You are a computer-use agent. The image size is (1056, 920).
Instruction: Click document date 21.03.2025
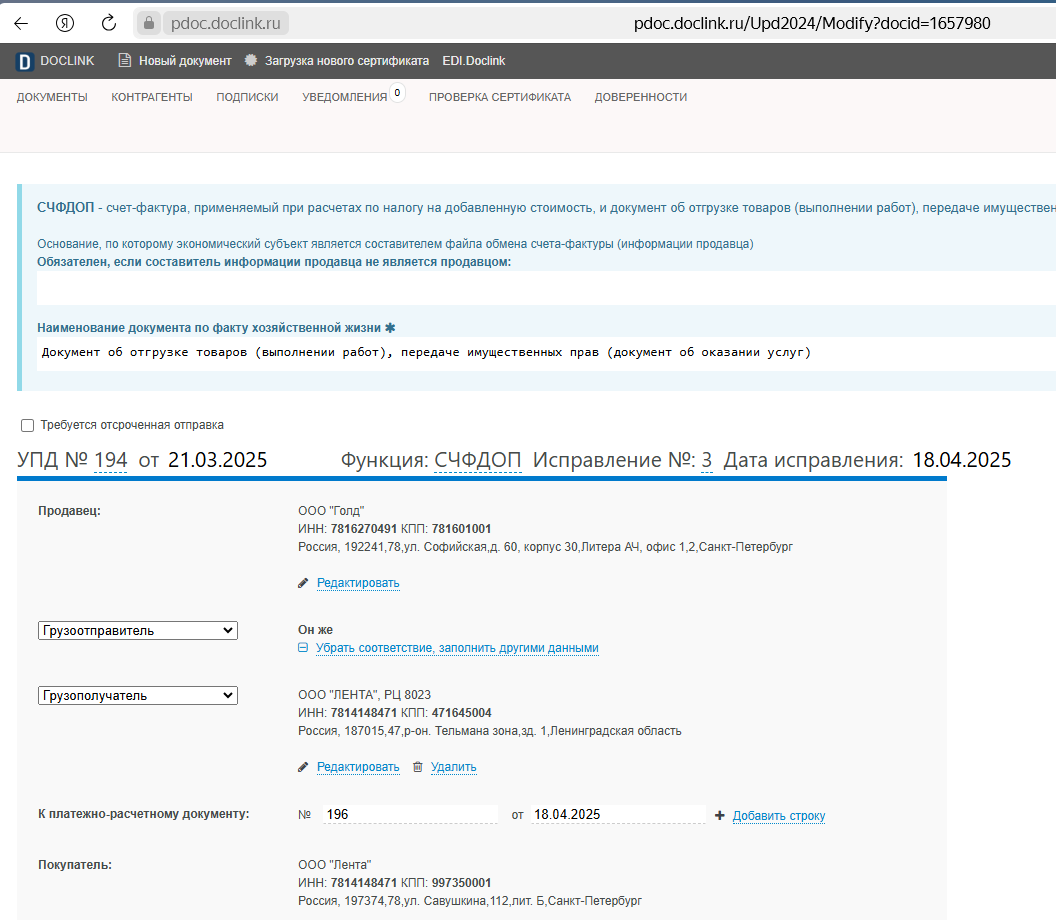pos(218,460)
